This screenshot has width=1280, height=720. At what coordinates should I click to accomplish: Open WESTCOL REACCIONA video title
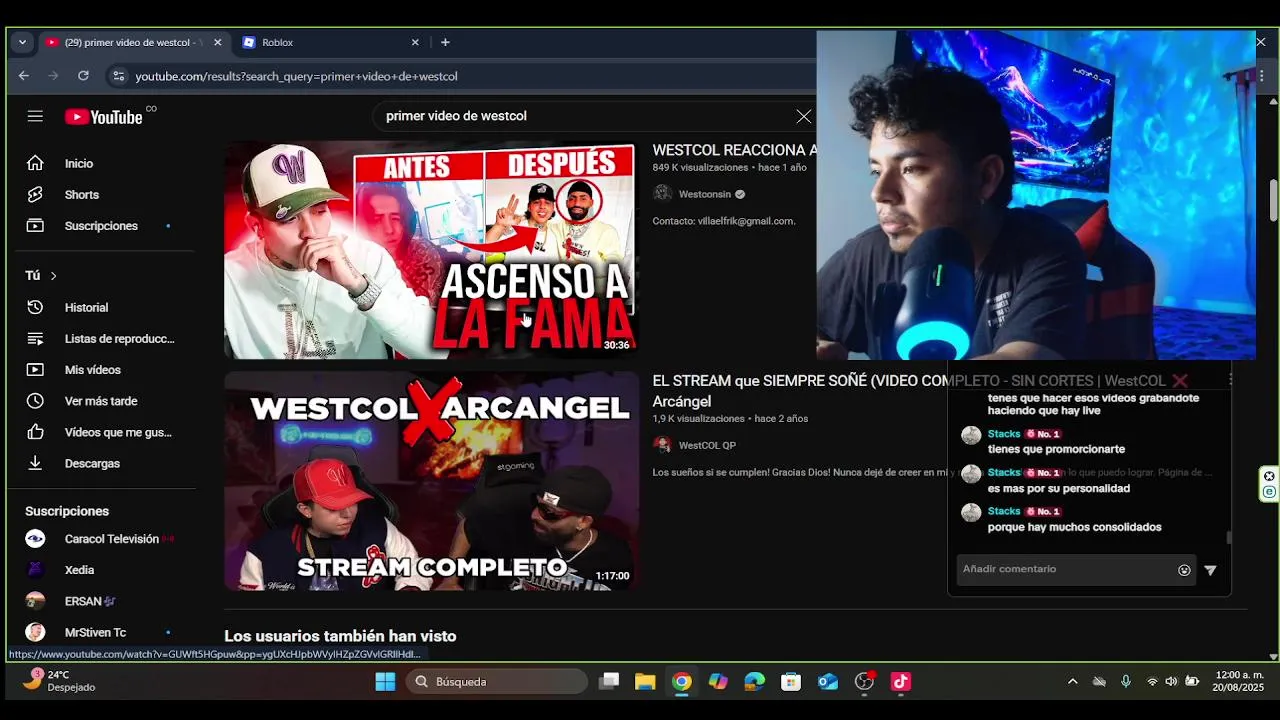coord(735,150)
